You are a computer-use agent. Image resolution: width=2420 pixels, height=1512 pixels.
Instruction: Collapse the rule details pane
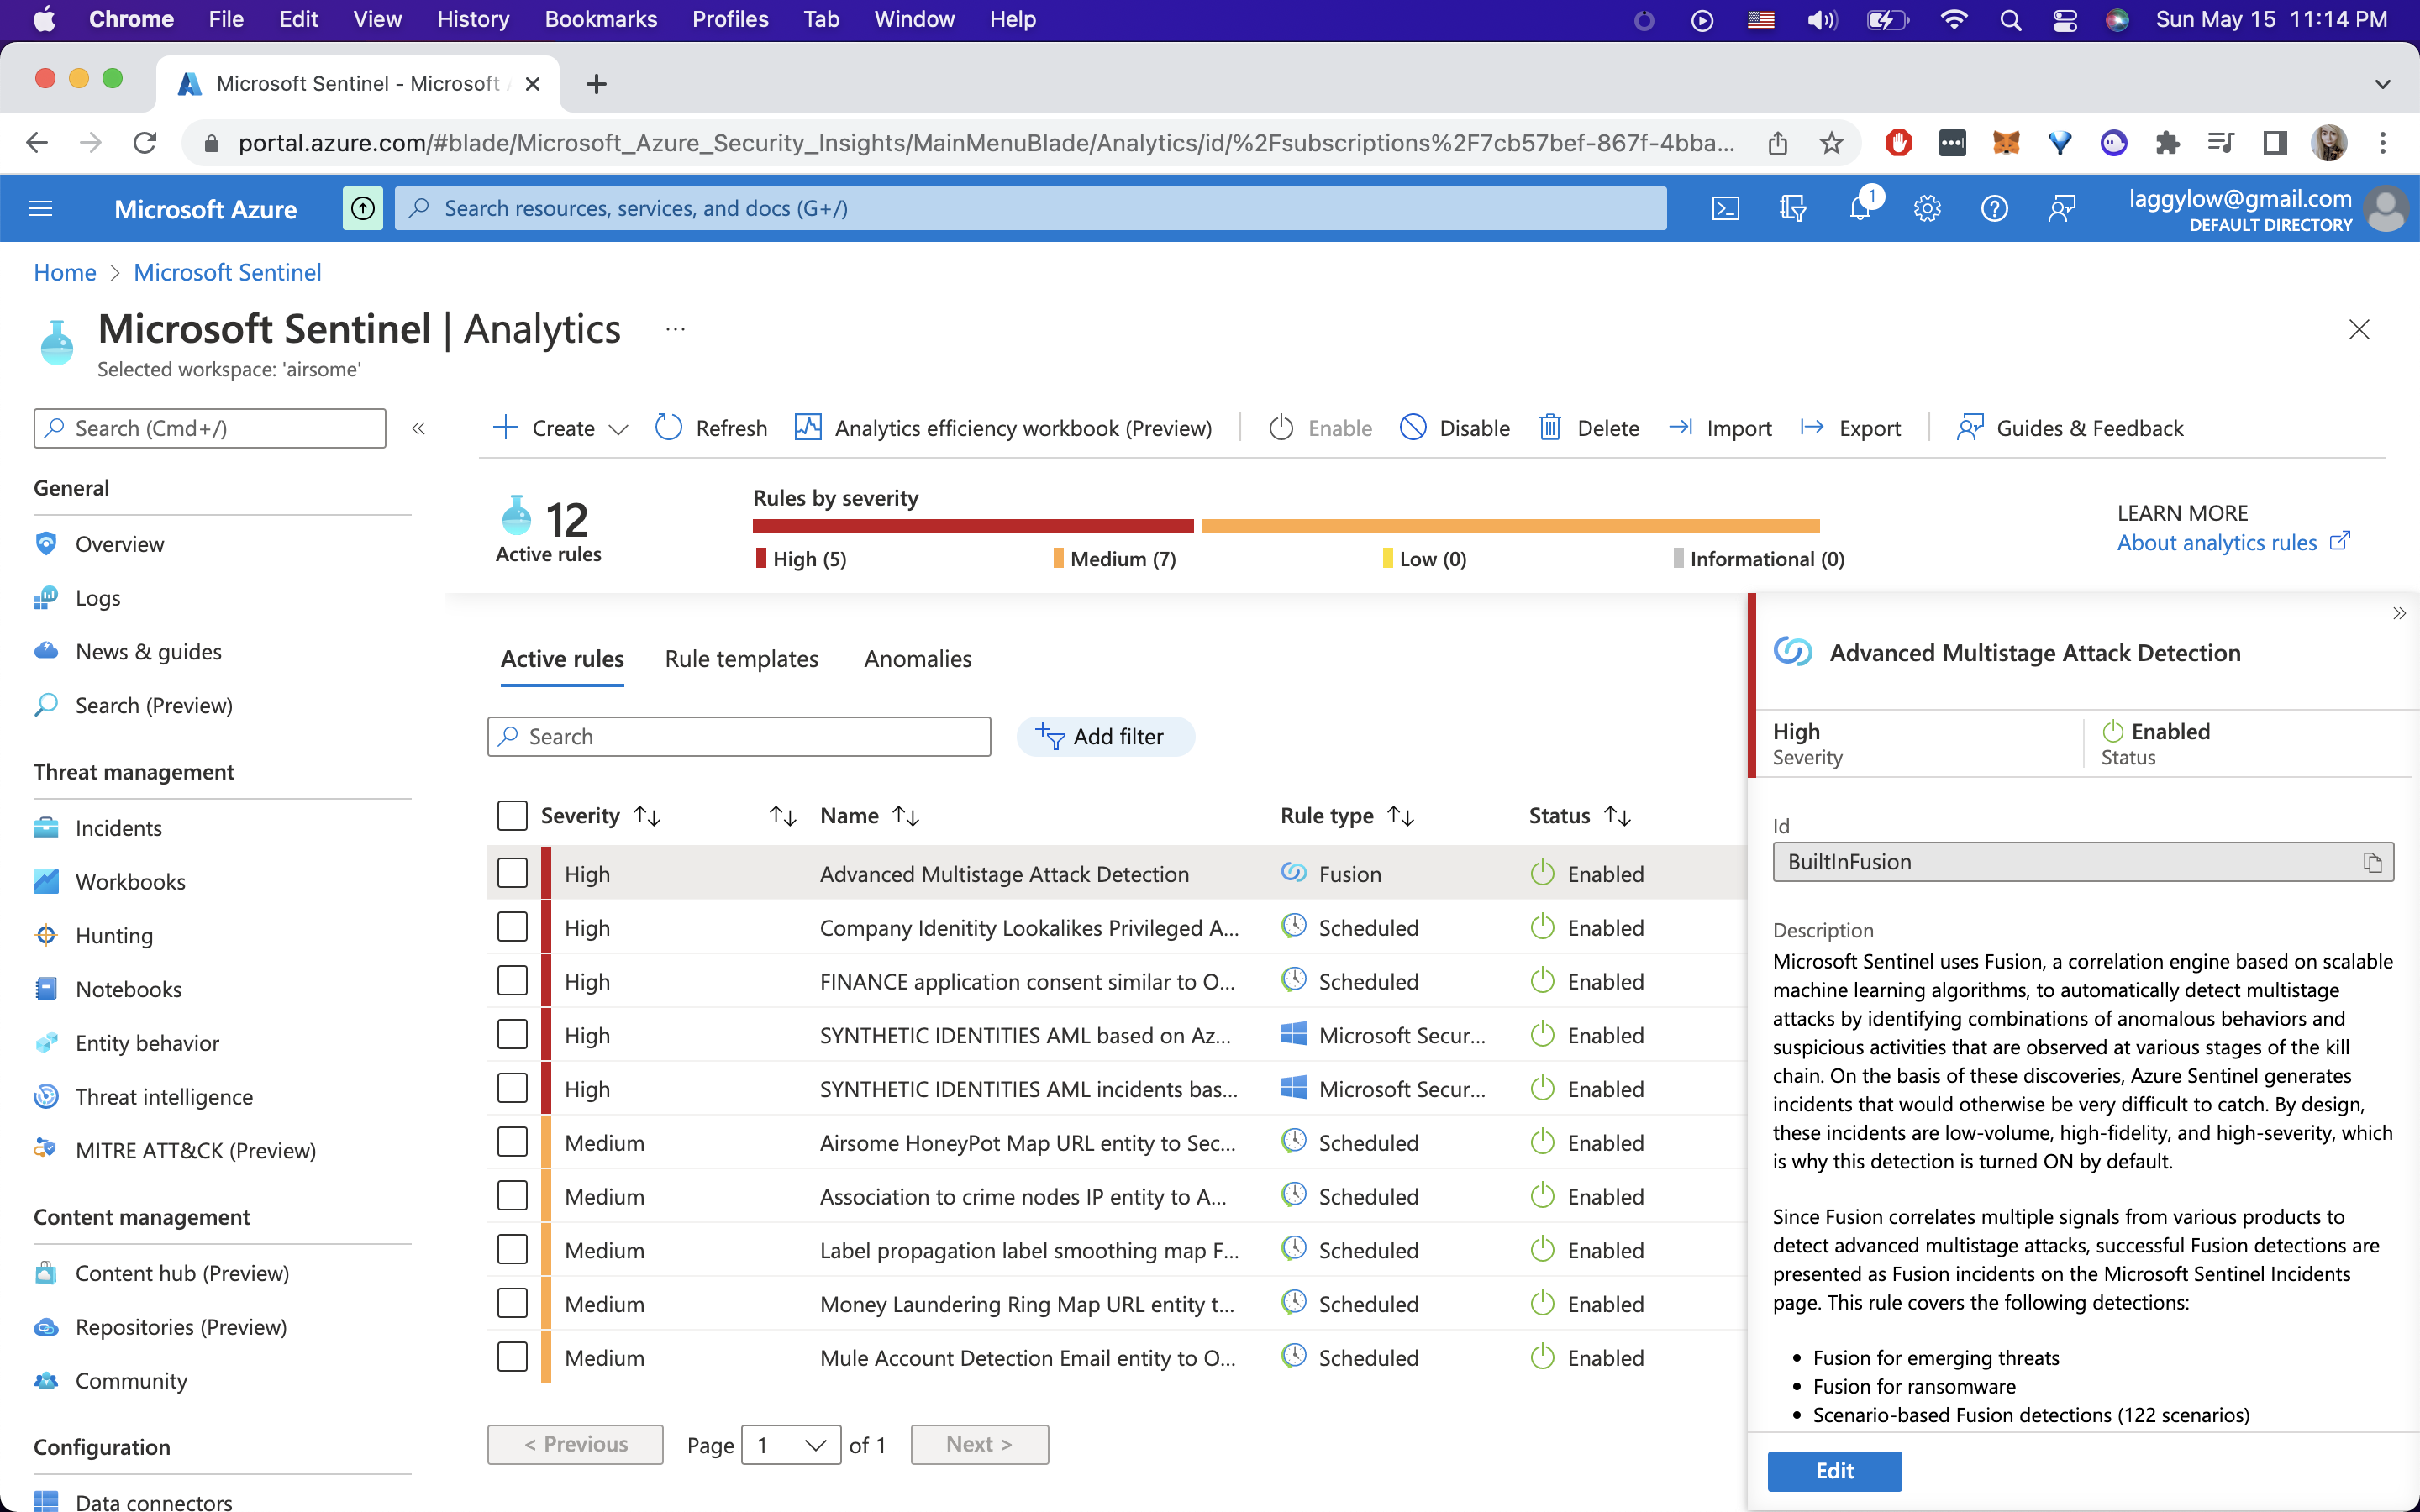pos(2398,613)
